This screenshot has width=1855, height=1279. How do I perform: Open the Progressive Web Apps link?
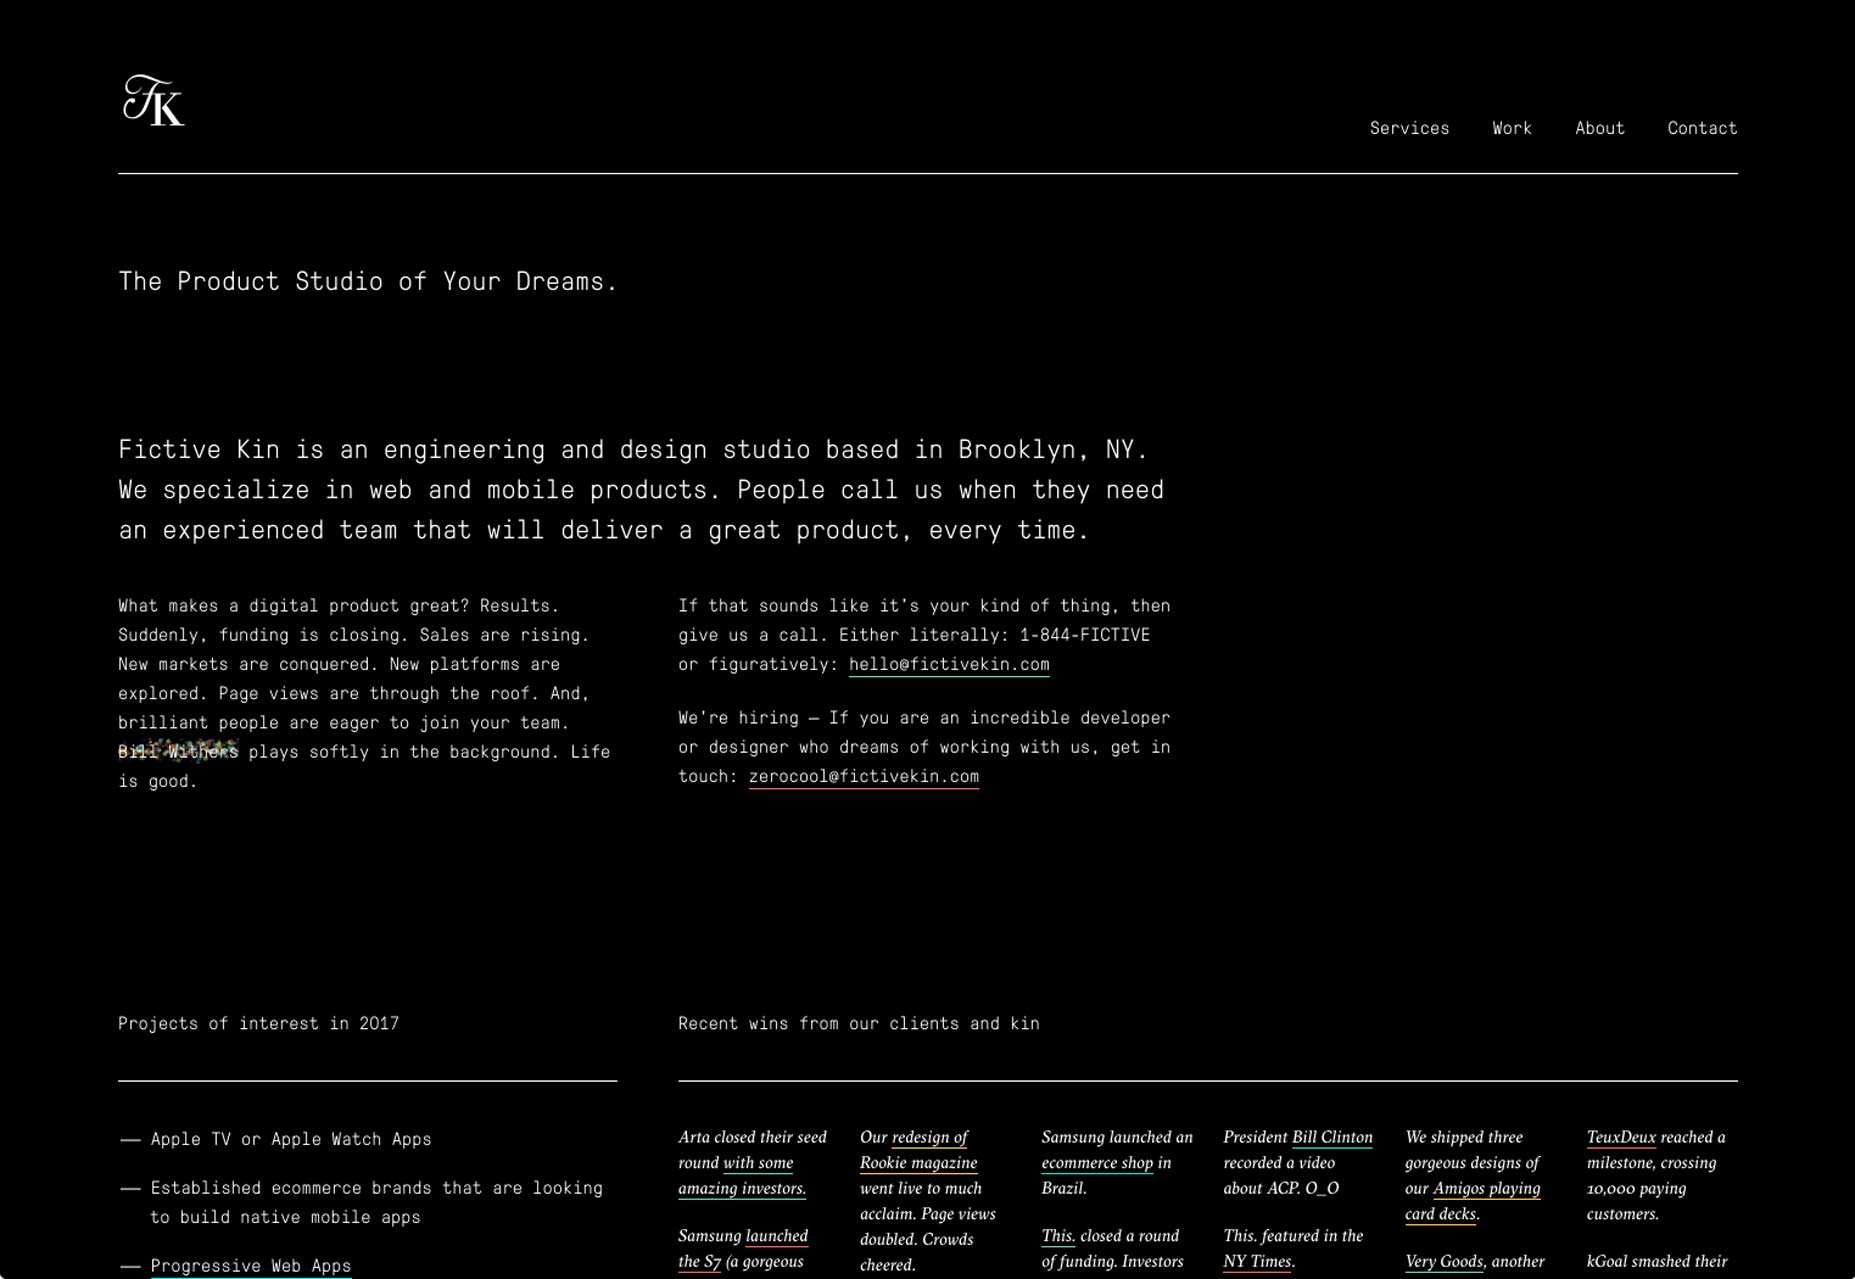coord(251,1266)
